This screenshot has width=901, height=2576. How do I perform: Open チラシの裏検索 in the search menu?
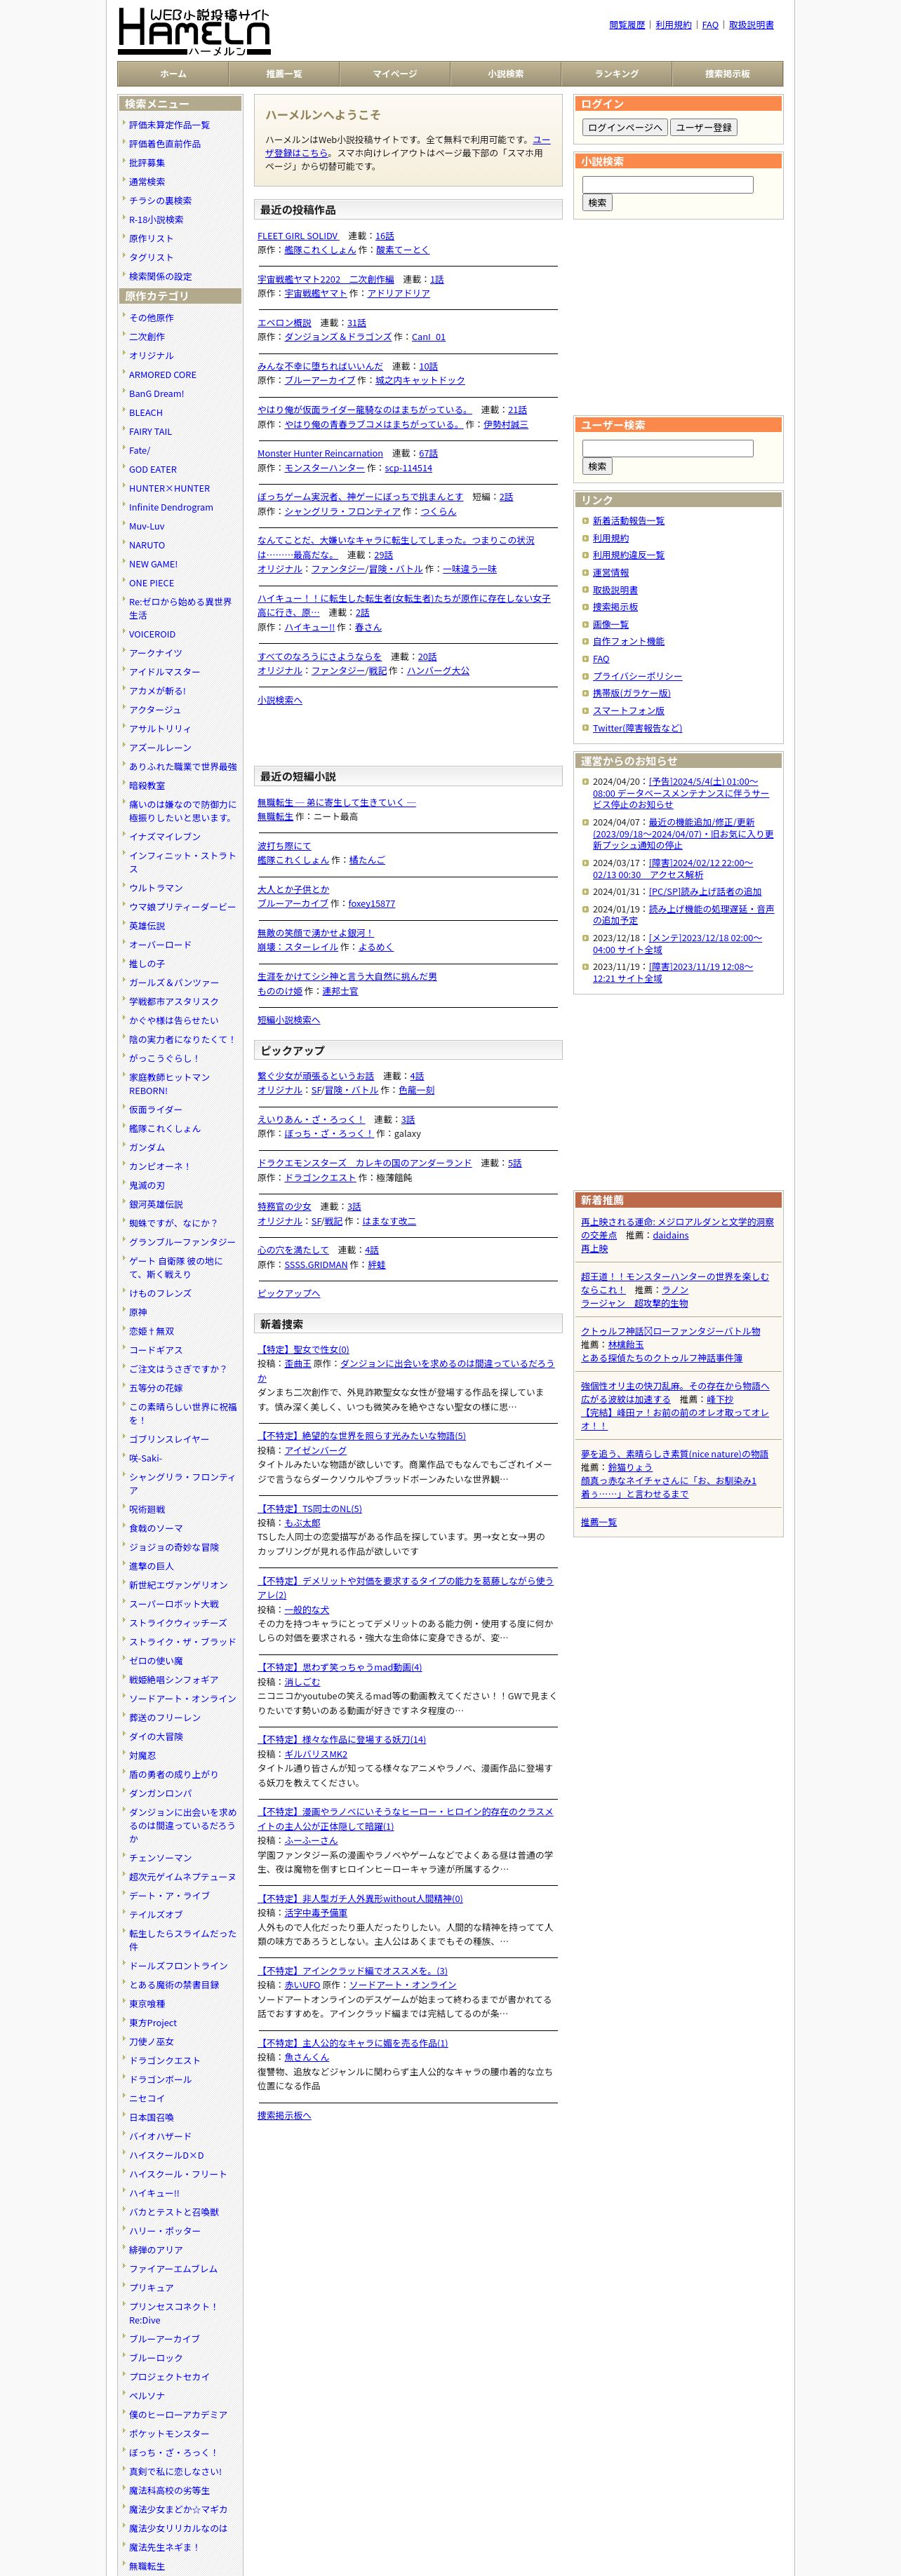pyautogui.click(x=160, y=201)
